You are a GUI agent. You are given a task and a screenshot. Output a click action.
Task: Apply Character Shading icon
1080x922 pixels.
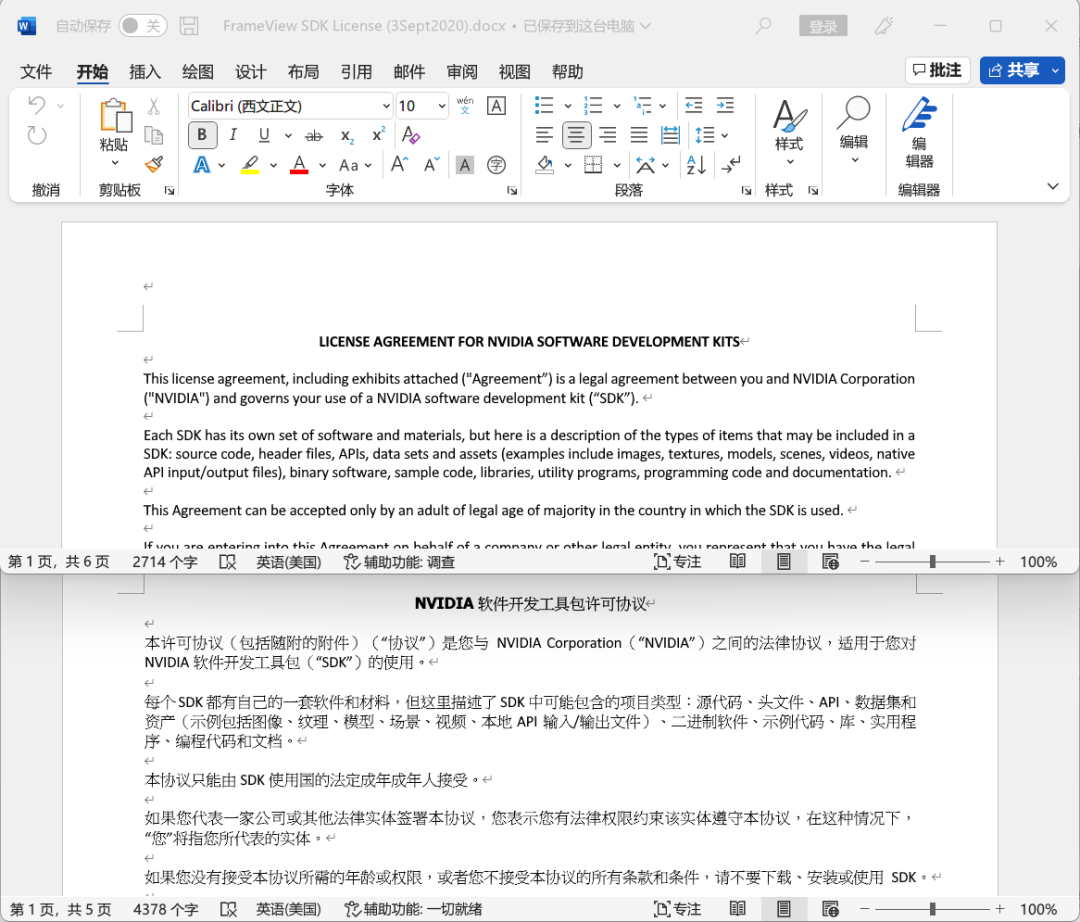[x=465, y=165]
